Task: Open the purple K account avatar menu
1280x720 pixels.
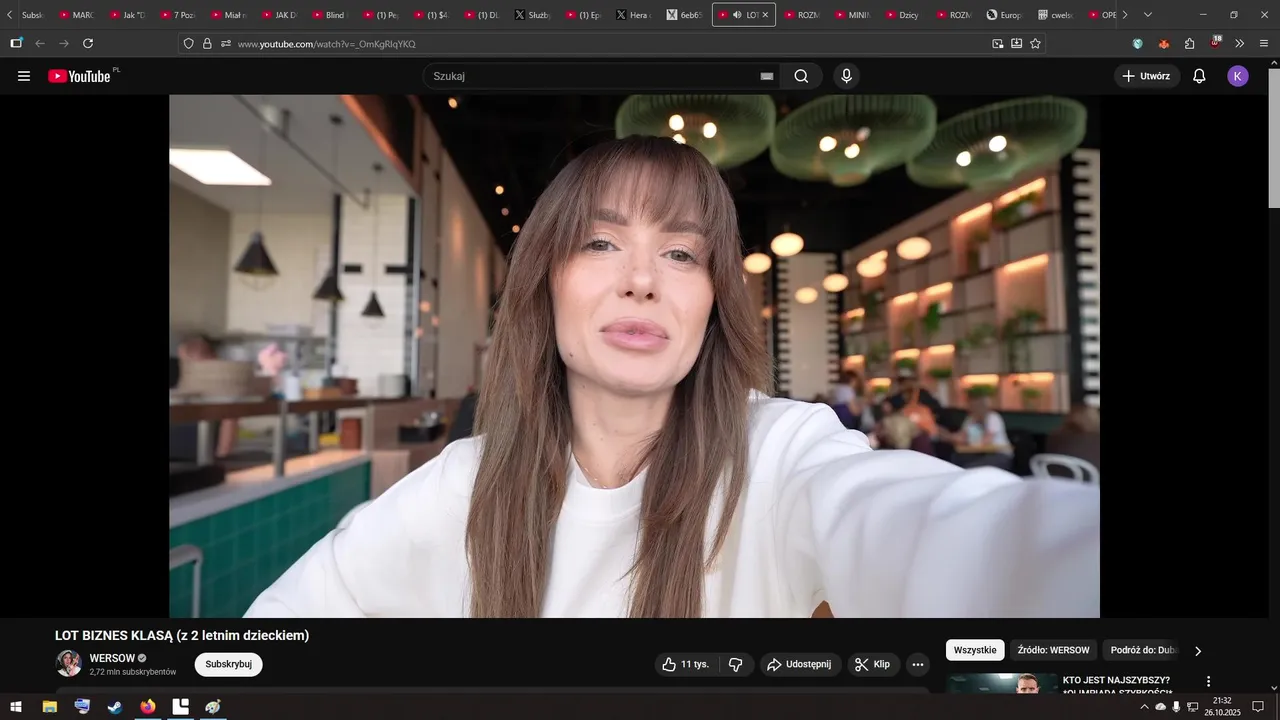Action: [1238, 76]
